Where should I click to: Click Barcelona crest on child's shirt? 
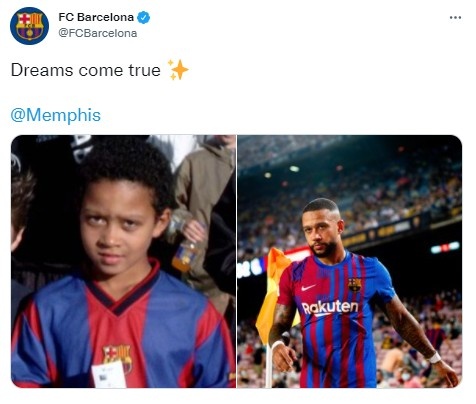pos(117,357)
